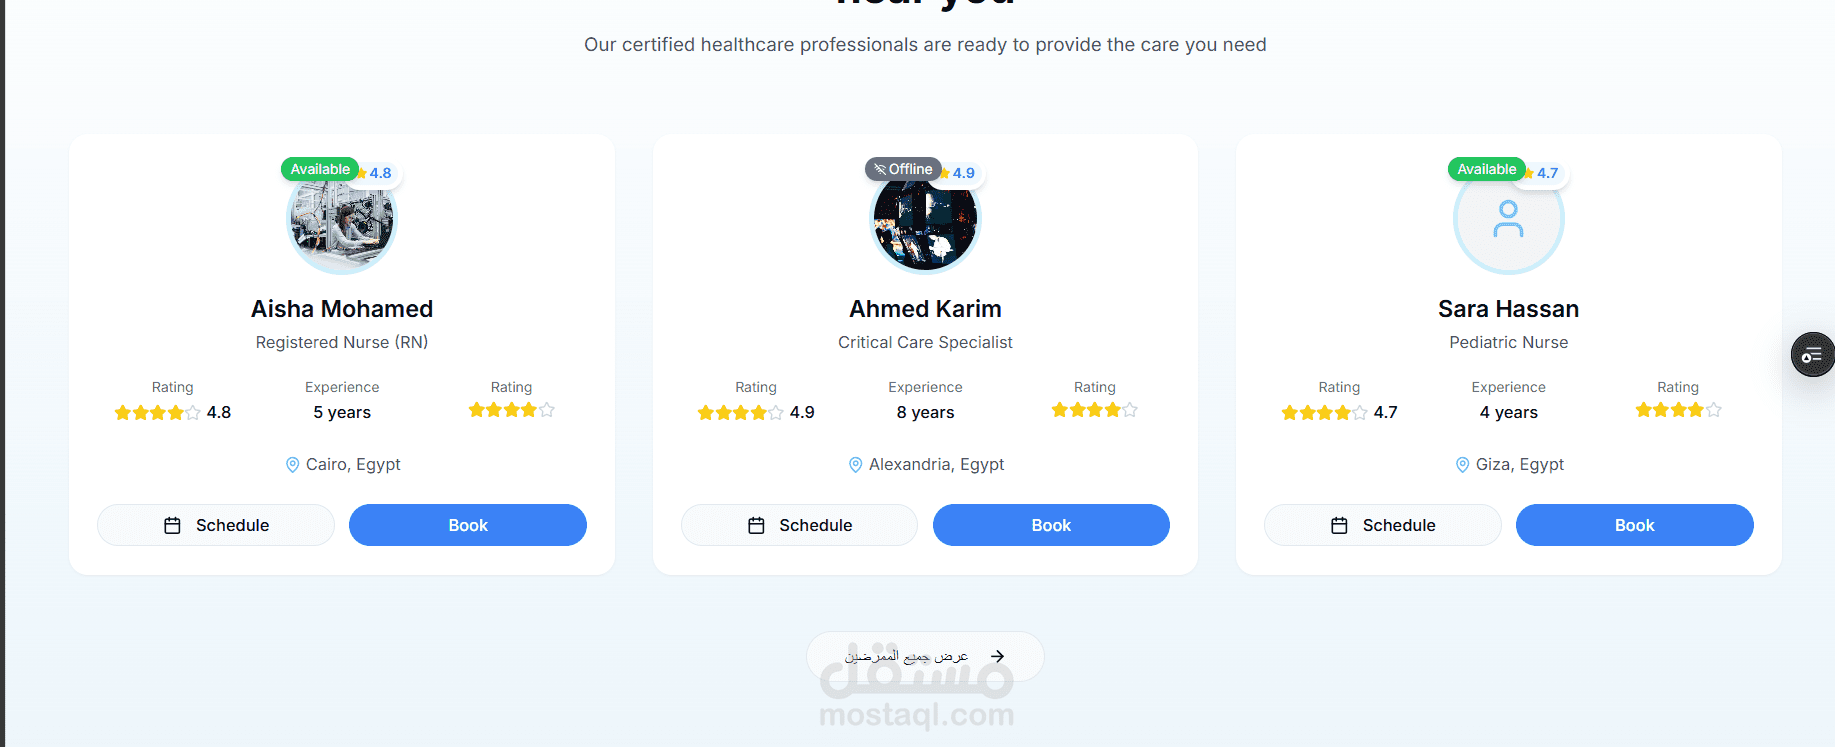Open Schedule for Aisha Mohamed

coord(216,525)
